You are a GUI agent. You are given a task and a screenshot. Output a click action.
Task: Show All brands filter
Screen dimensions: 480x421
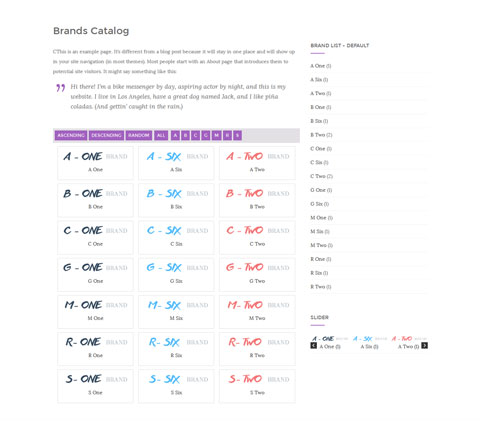tap(161, 135)
